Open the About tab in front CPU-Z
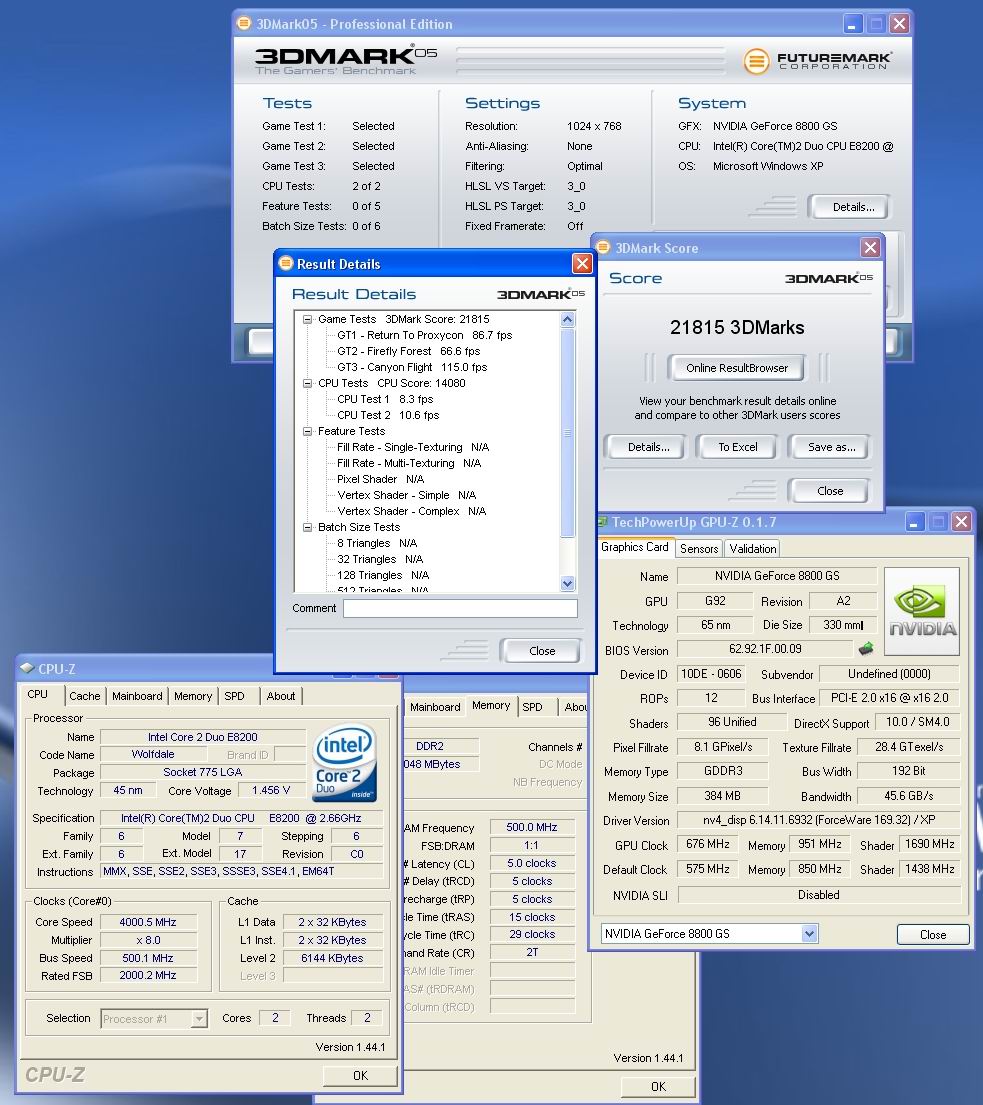 point(280,696)
